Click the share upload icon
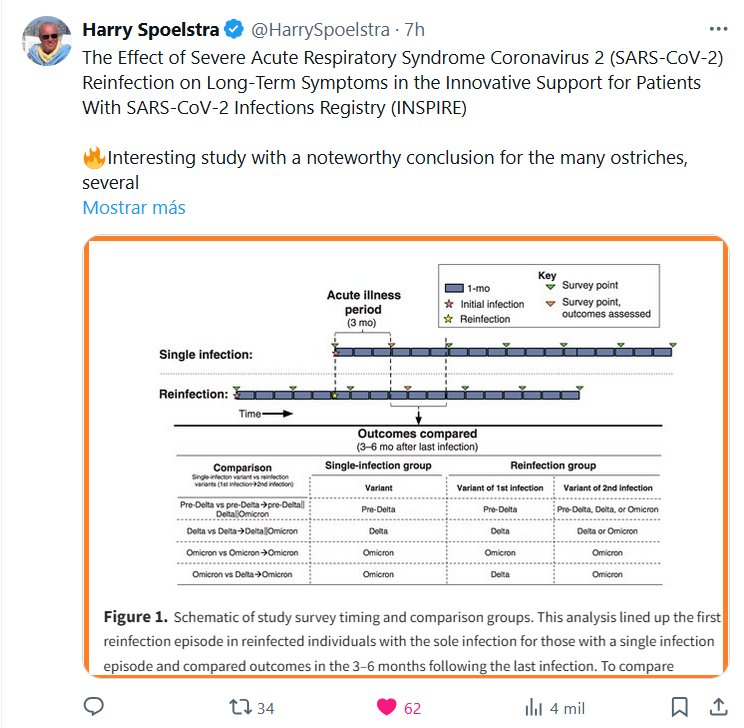 (x=718, y=707)
